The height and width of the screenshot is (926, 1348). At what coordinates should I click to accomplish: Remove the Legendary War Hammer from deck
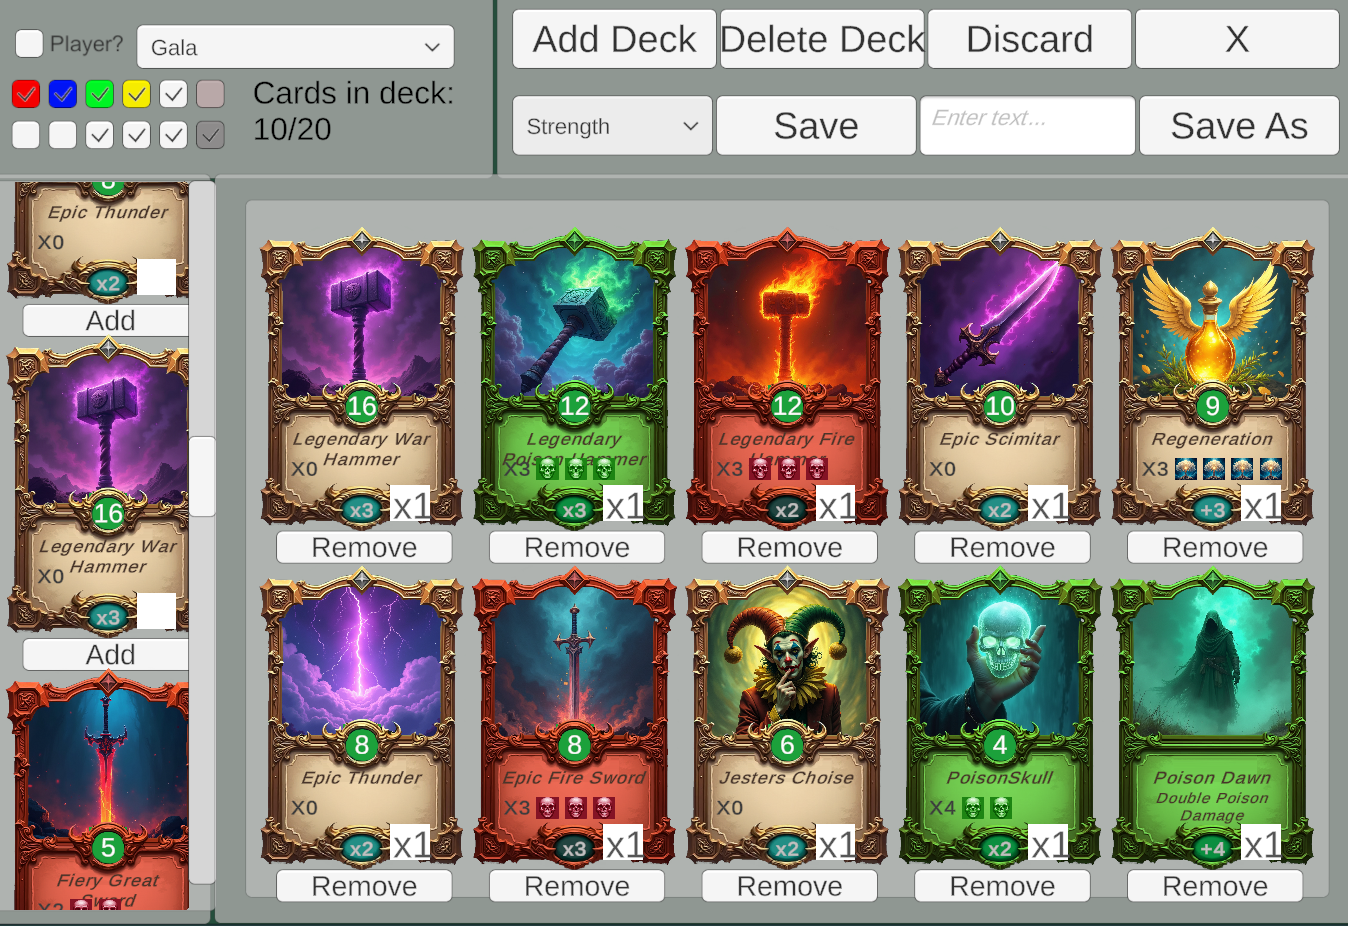tap(364, 547)
